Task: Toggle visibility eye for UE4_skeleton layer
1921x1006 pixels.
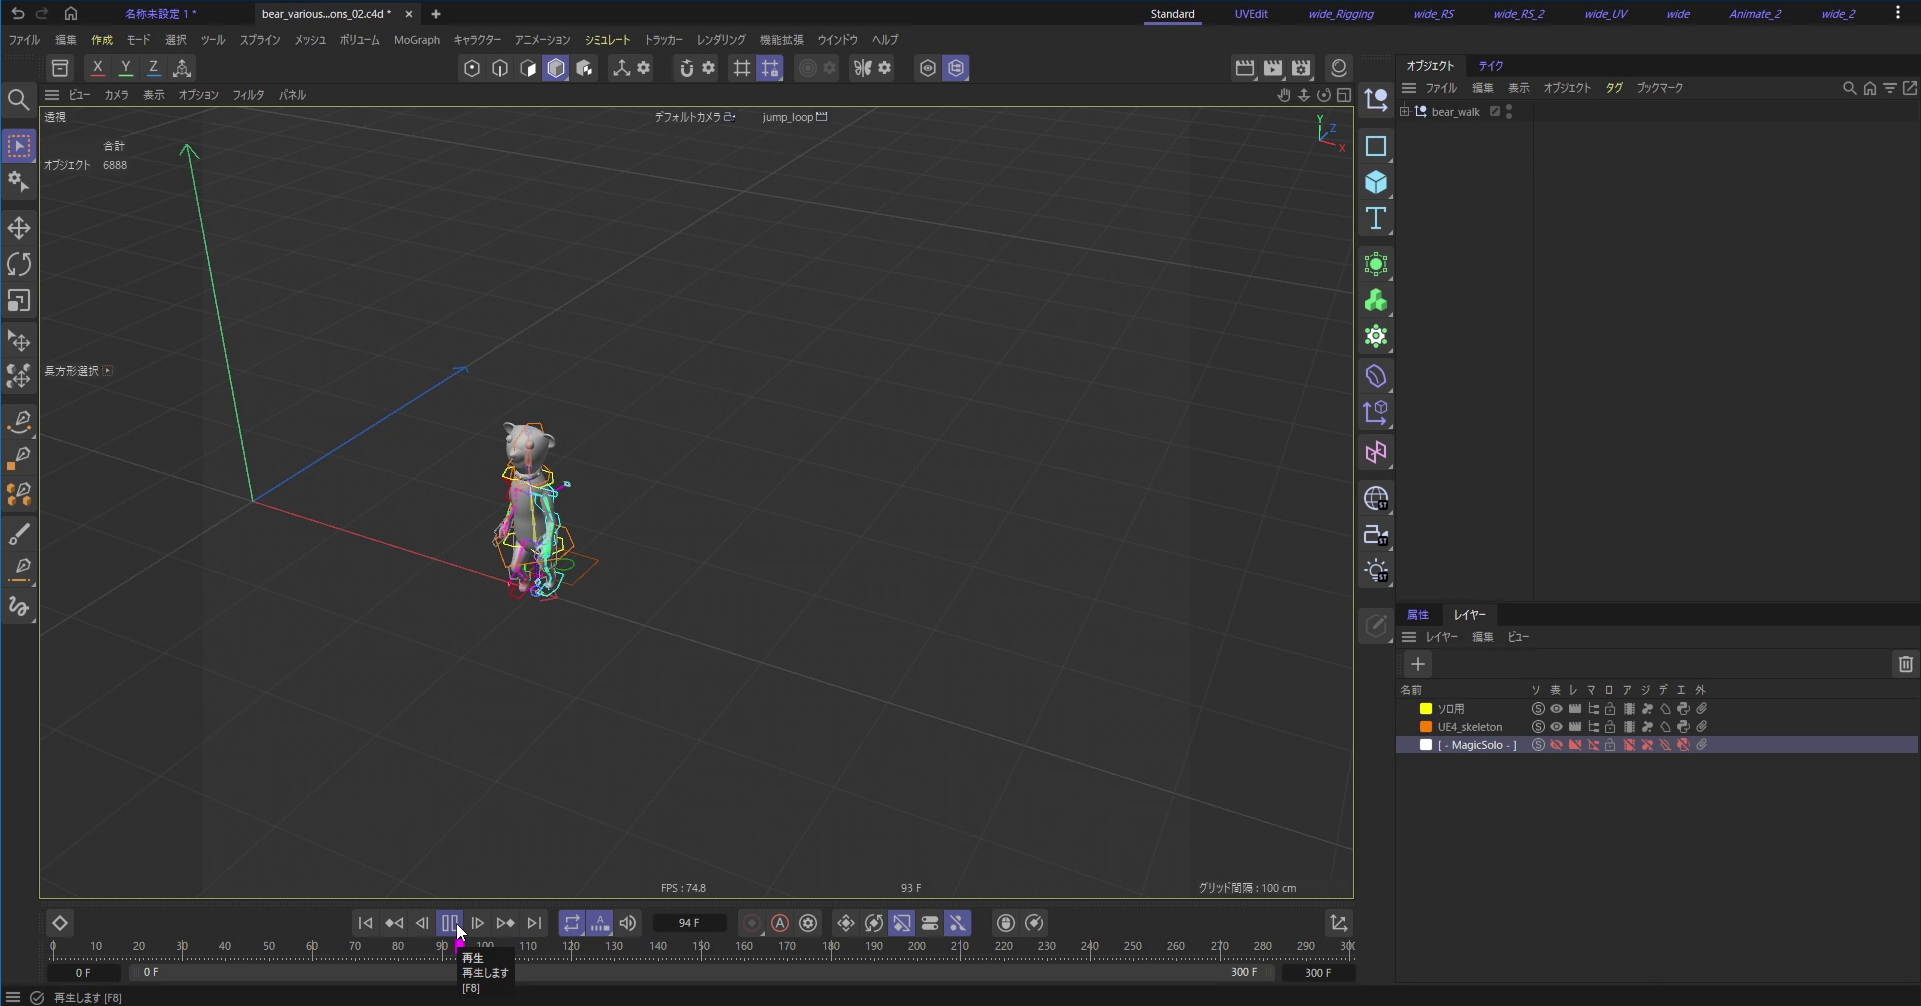Action: (1556, 727)
